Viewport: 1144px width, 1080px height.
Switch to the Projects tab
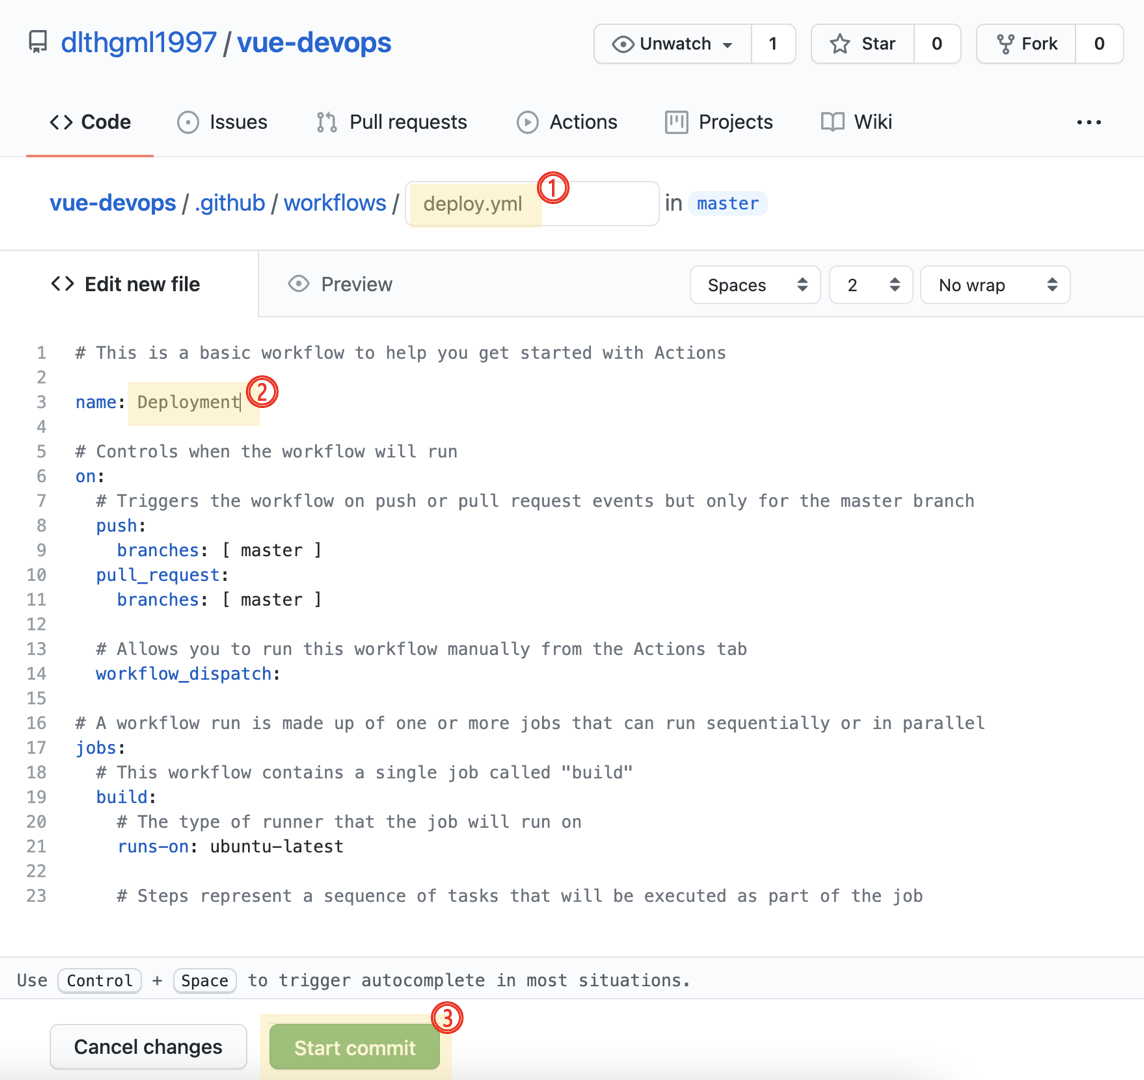(x=719, y=122)
